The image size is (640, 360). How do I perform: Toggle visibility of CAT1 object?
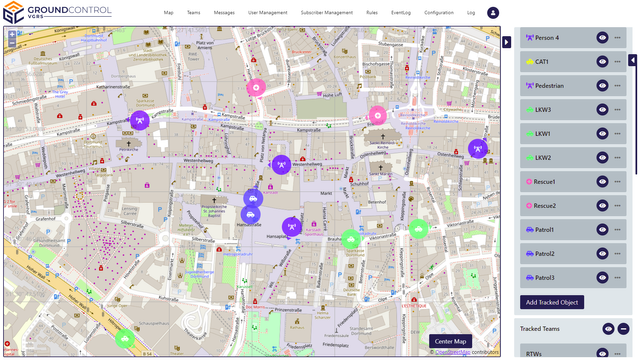click(x=602, y=62)
